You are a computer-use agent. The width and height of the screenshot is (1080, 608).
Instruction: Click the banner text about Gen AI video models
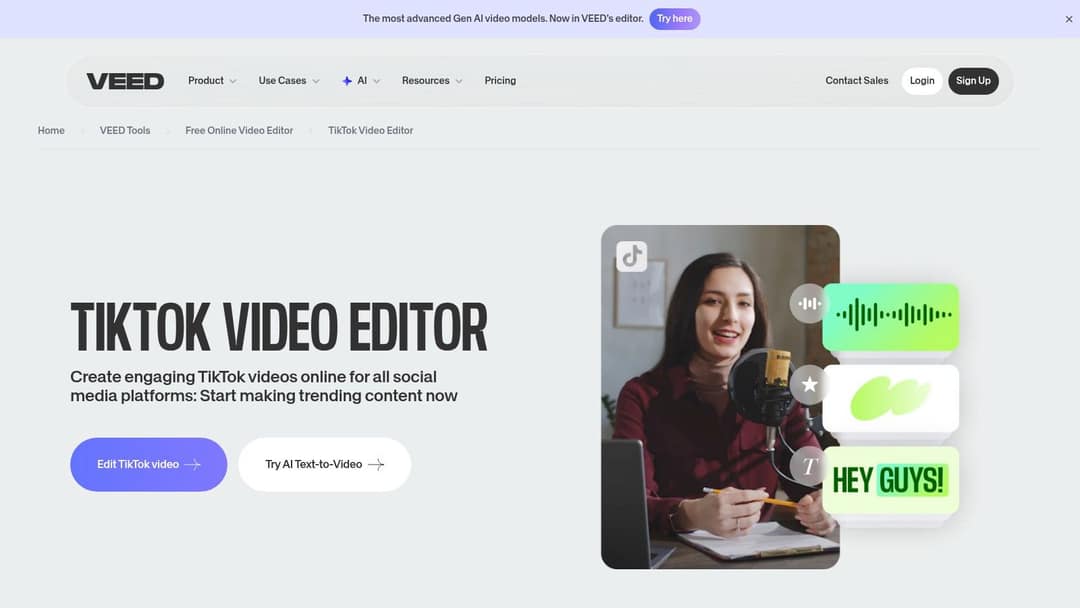click(x=503, y=19)
